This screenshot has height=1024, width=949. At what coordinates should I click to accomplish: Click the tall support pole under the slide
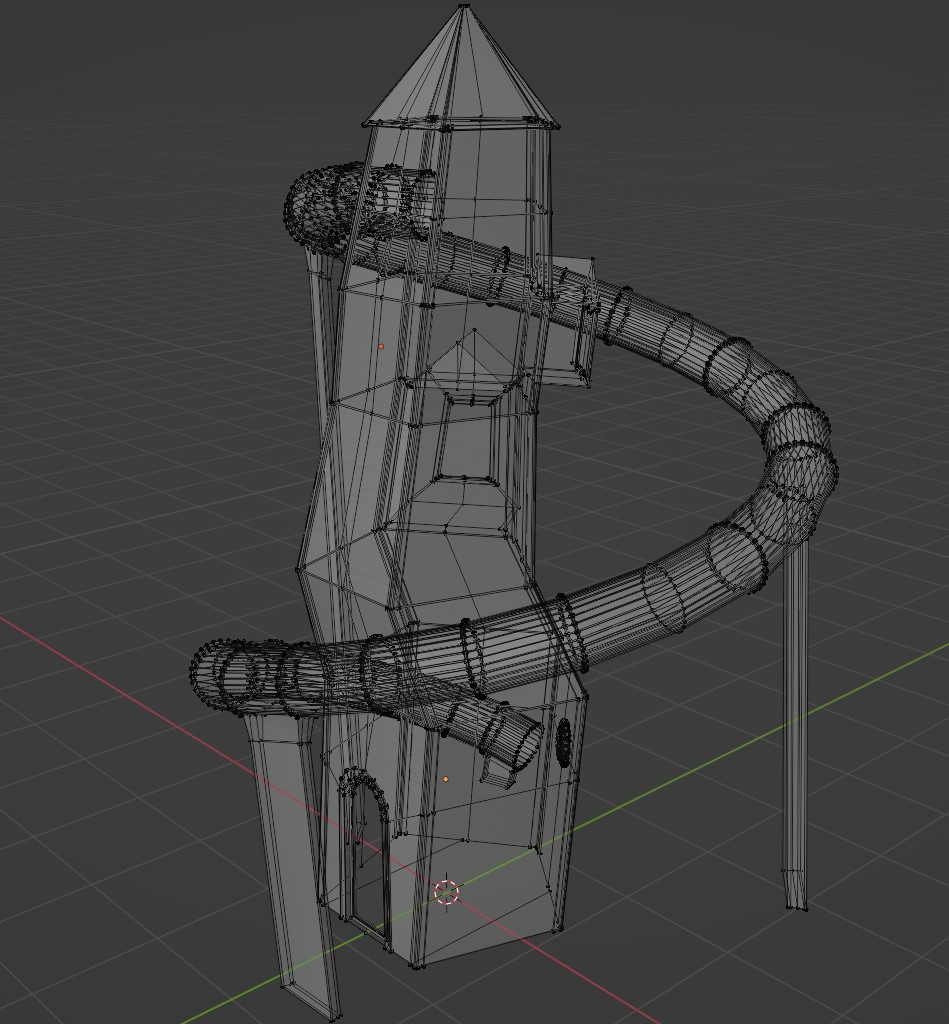796,725
